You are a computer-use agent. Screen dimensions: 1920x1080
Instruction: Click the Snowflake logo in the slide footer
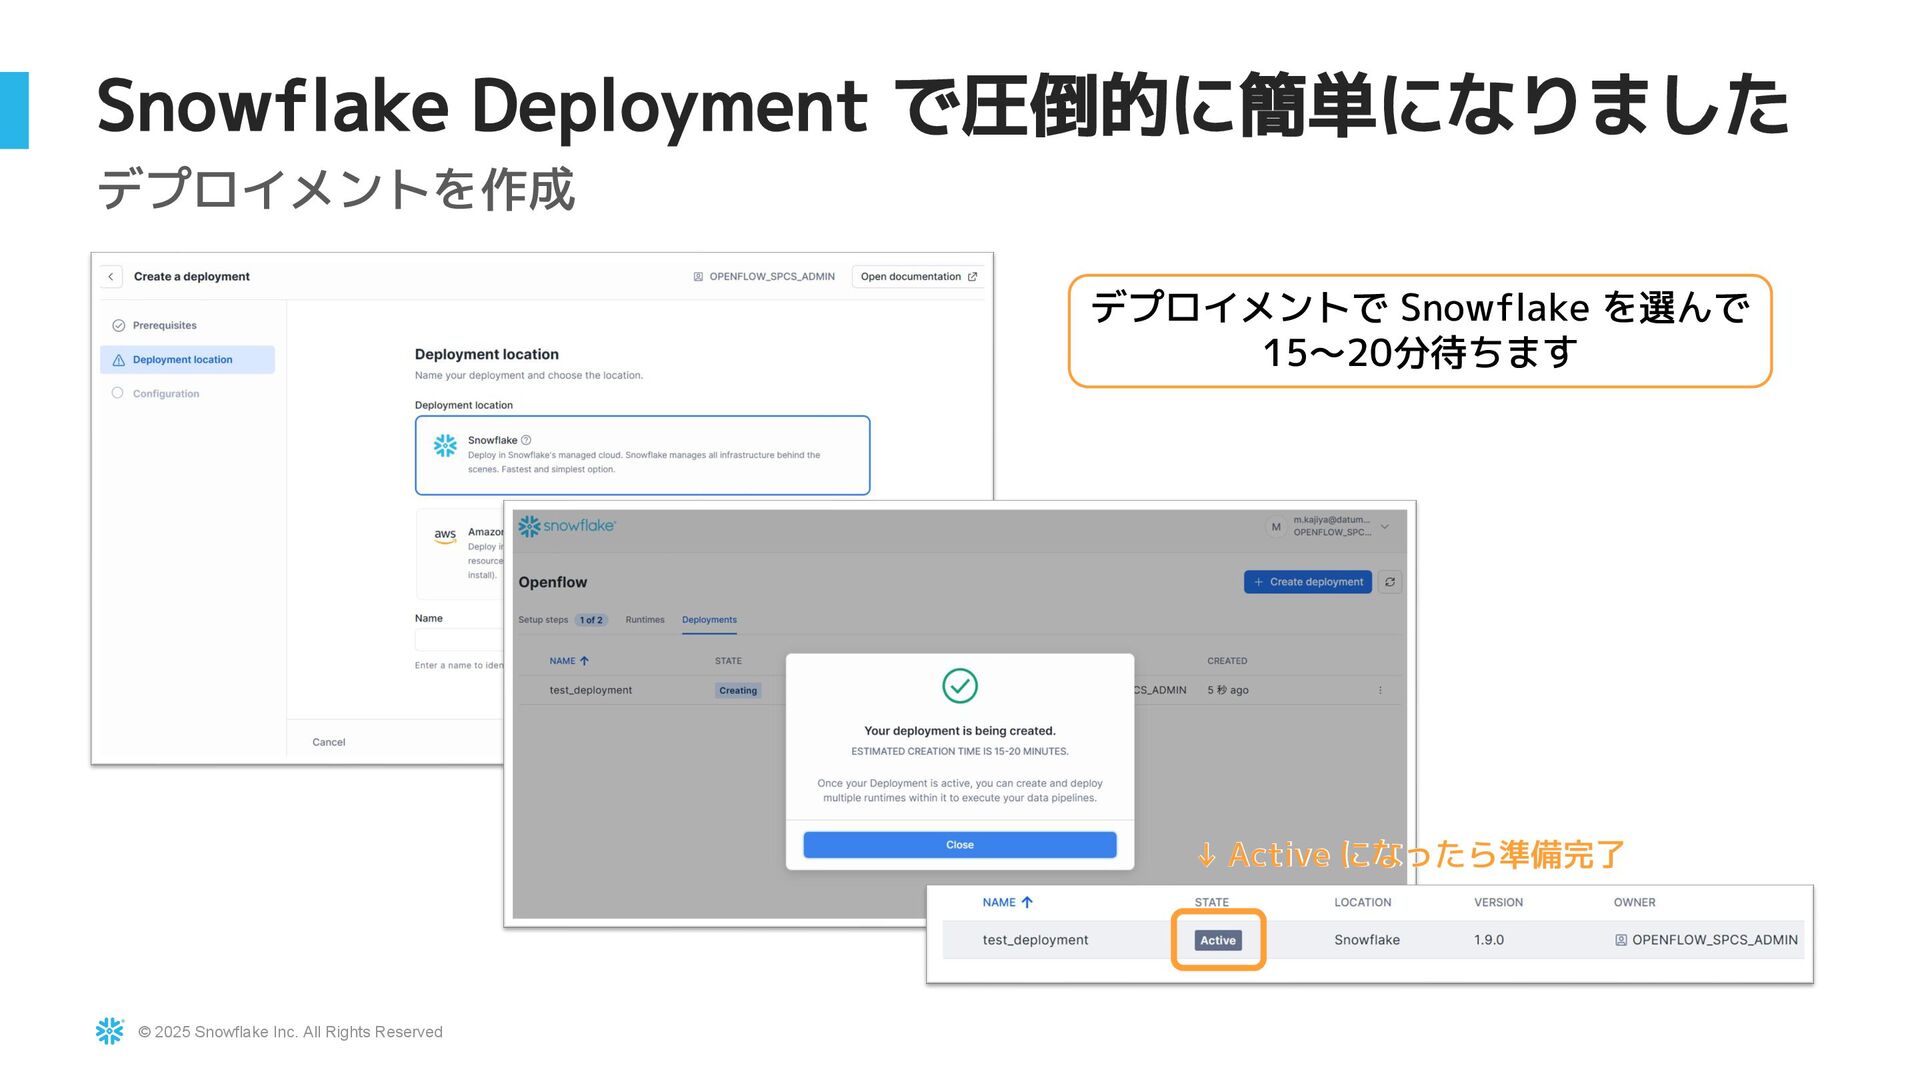[109, 1031]
